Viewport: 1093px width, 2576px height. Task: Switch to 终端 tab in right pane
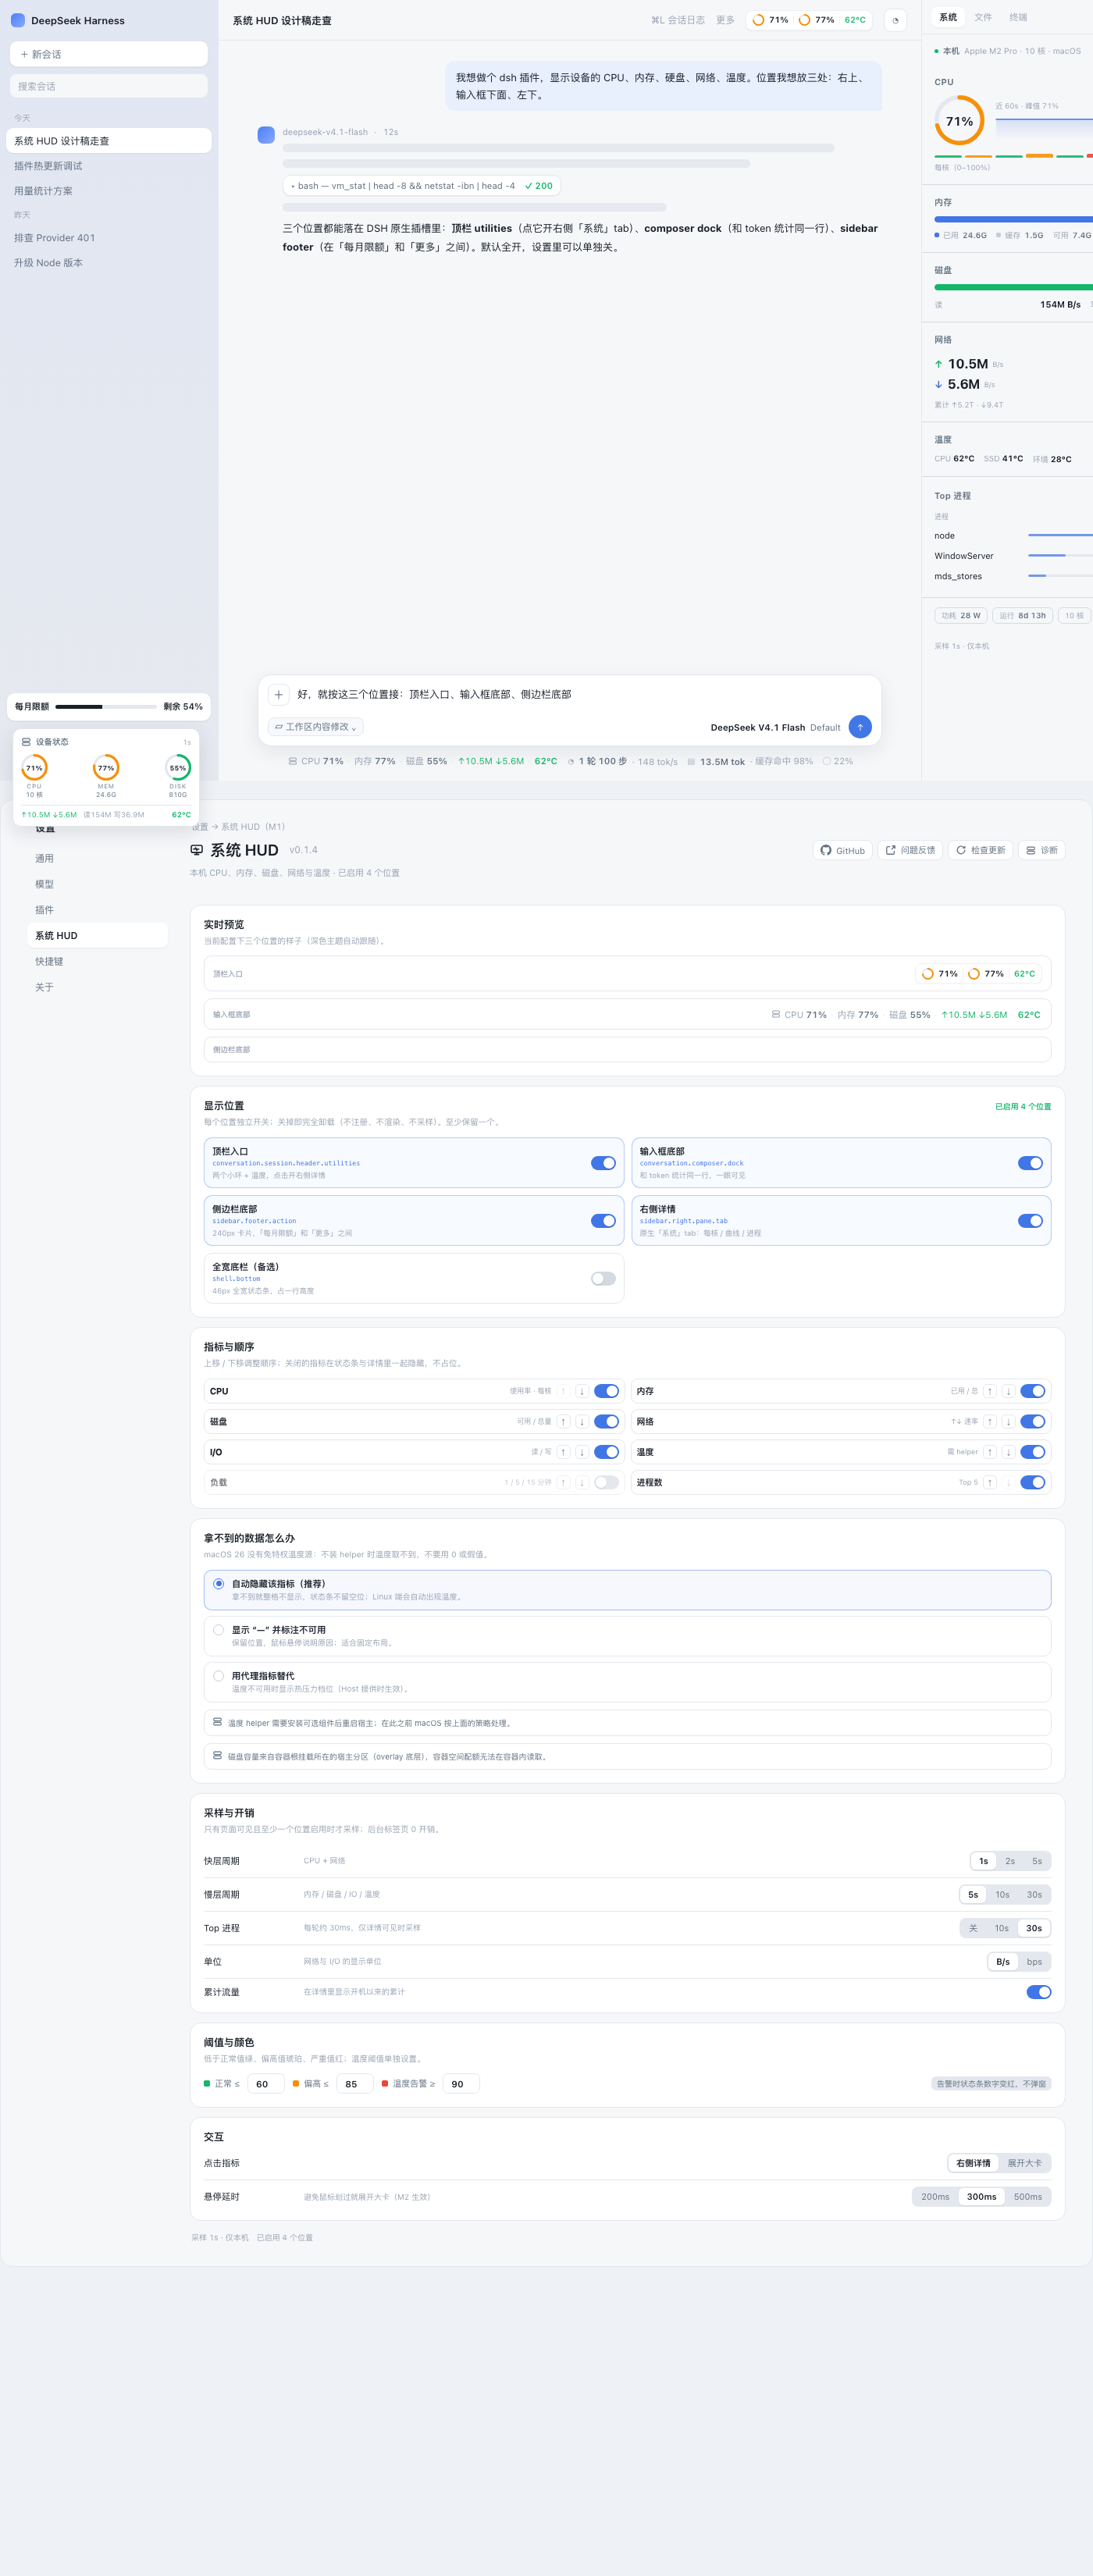coord(1018,17)
